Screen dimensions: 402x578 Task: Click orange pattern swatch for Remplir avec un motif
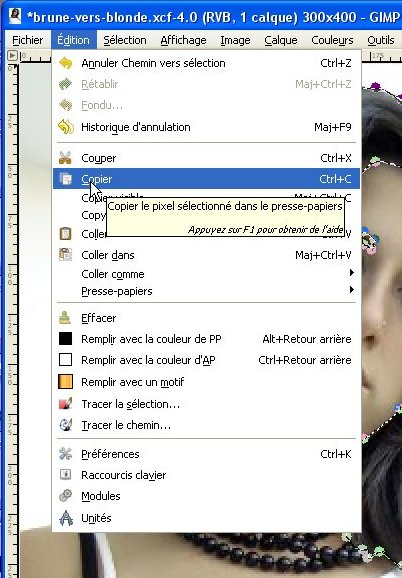pyautogui.click(x=66, y=382)
